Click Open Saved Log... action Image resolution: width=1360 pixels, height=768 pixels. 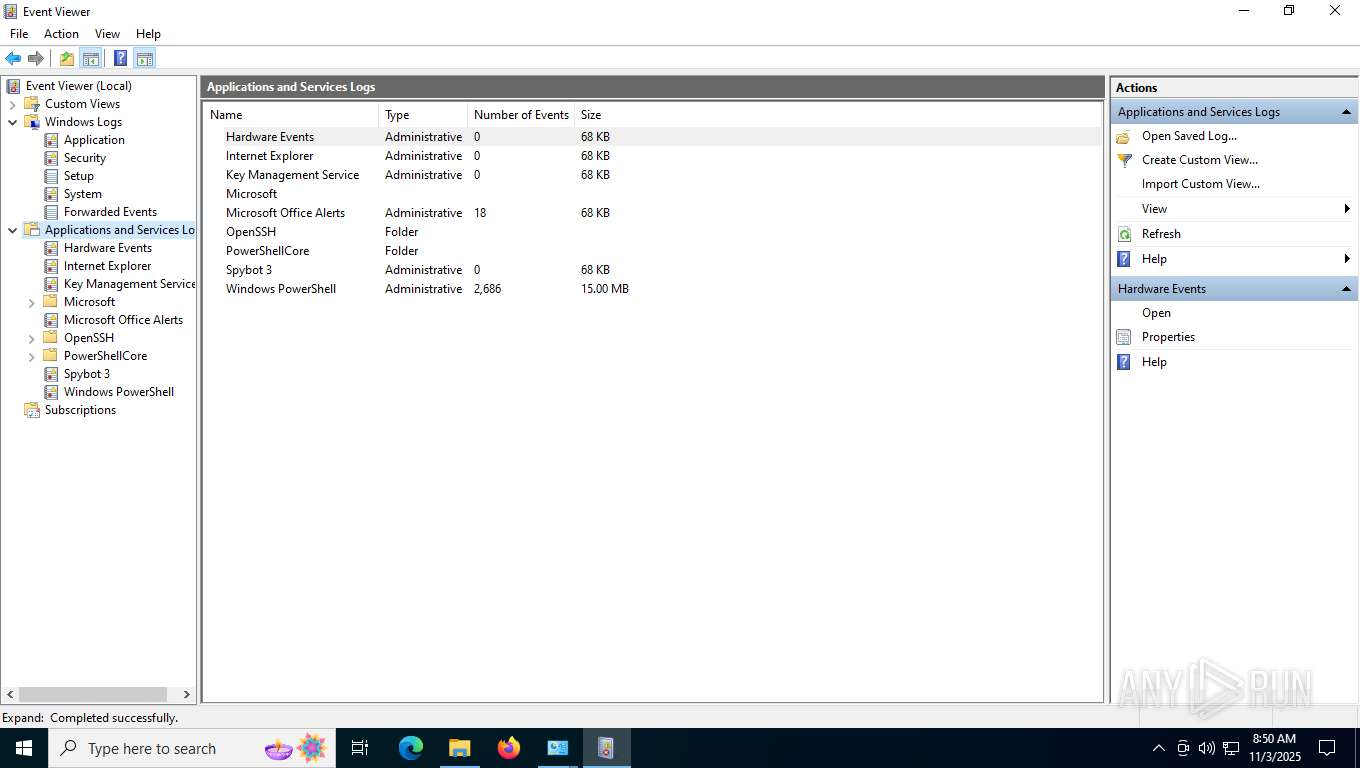tap(1189, 136)
